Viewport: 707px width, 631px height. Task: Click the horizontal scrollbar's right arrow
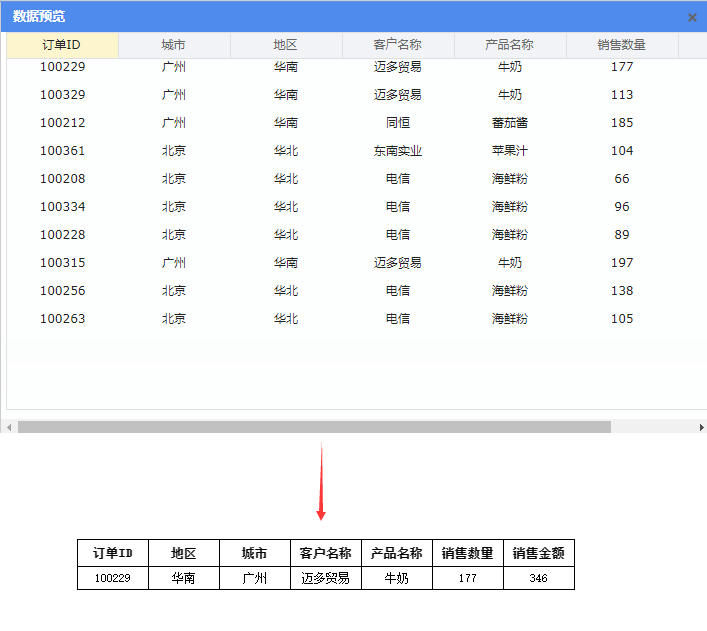click(x=700, y=427)
